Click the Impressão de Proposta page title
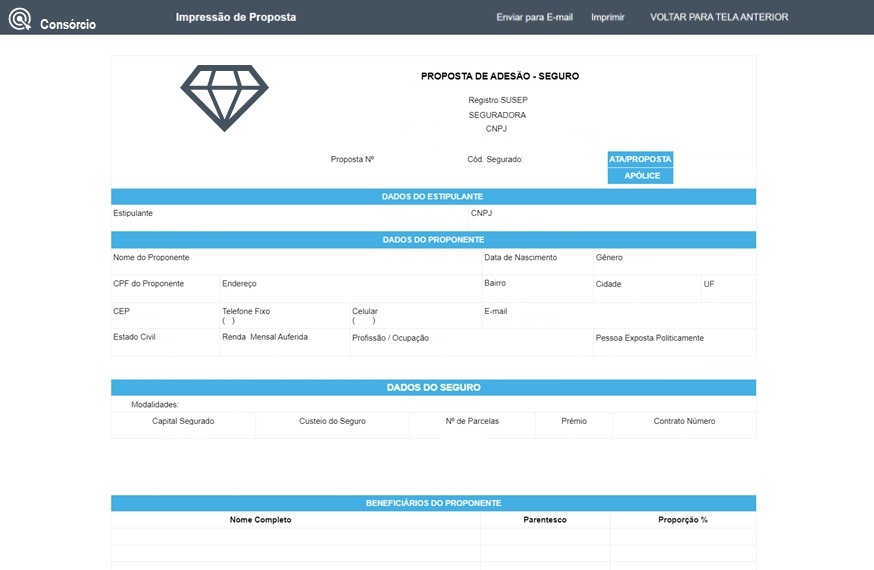Viewport: 874px width, 570px height. (235, 17)
